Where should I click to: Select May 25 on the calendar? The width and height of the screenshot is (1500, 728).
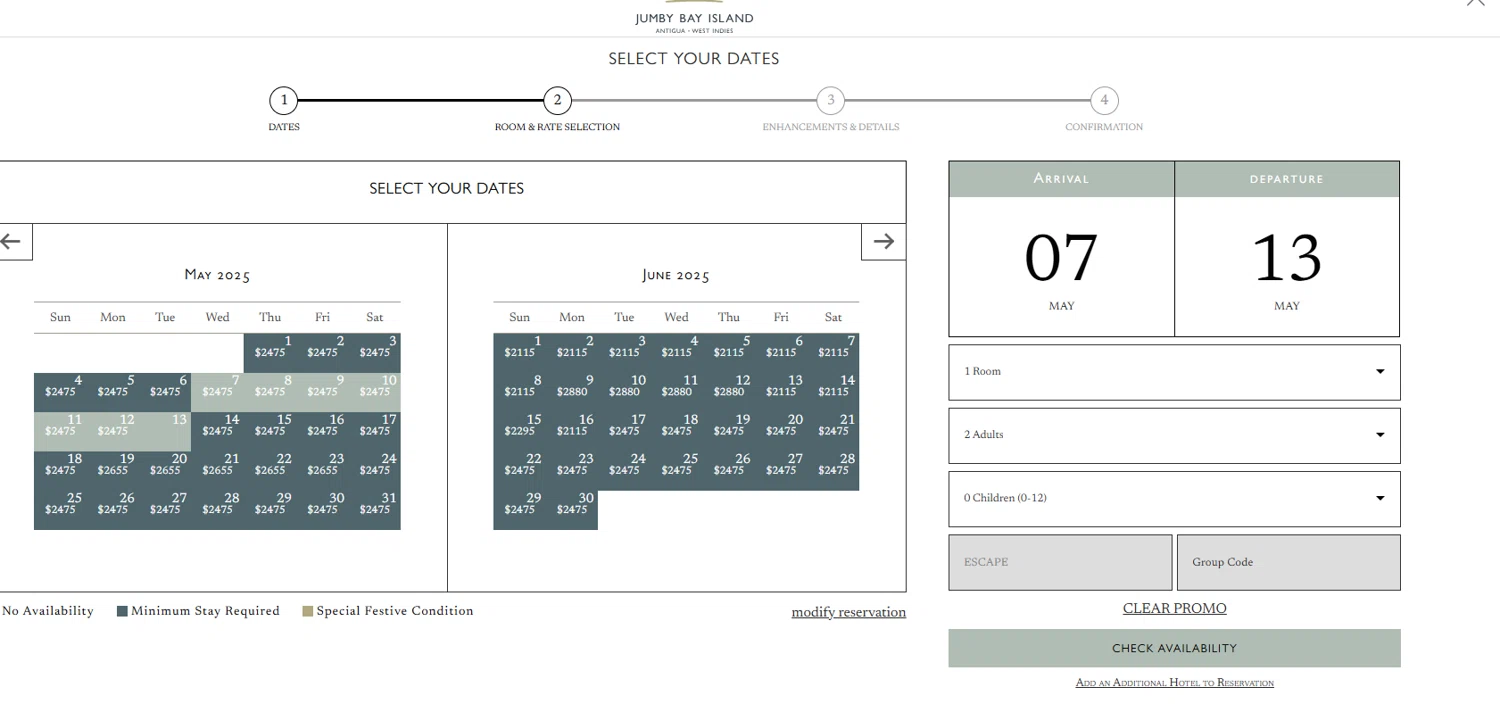(60, 510)
